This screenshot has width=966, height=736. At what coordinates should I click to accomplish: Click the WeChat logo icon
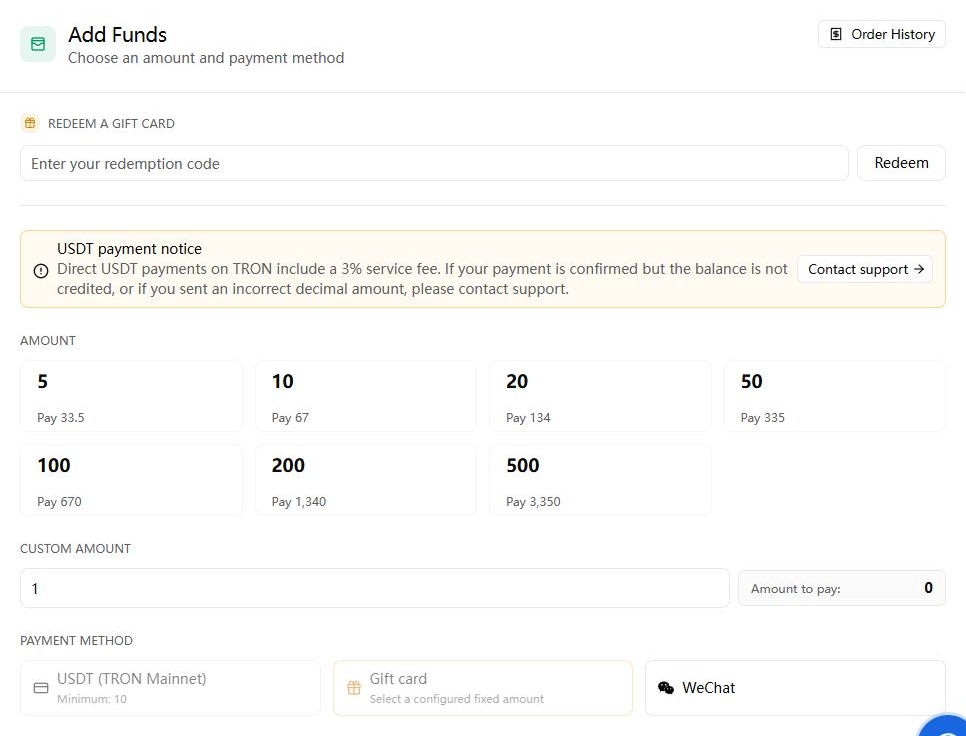666,688
